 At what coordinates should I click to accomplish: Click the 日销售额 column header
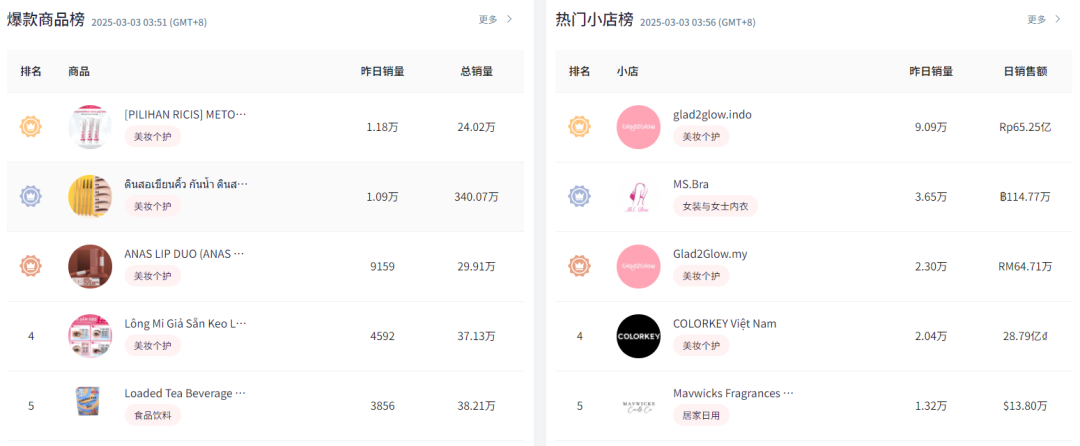coord(1026,71)
